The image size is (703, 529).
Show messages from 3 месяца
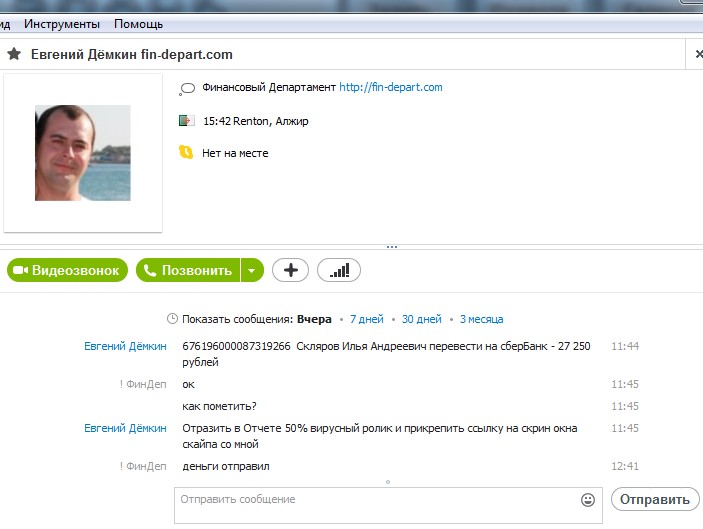482,319
